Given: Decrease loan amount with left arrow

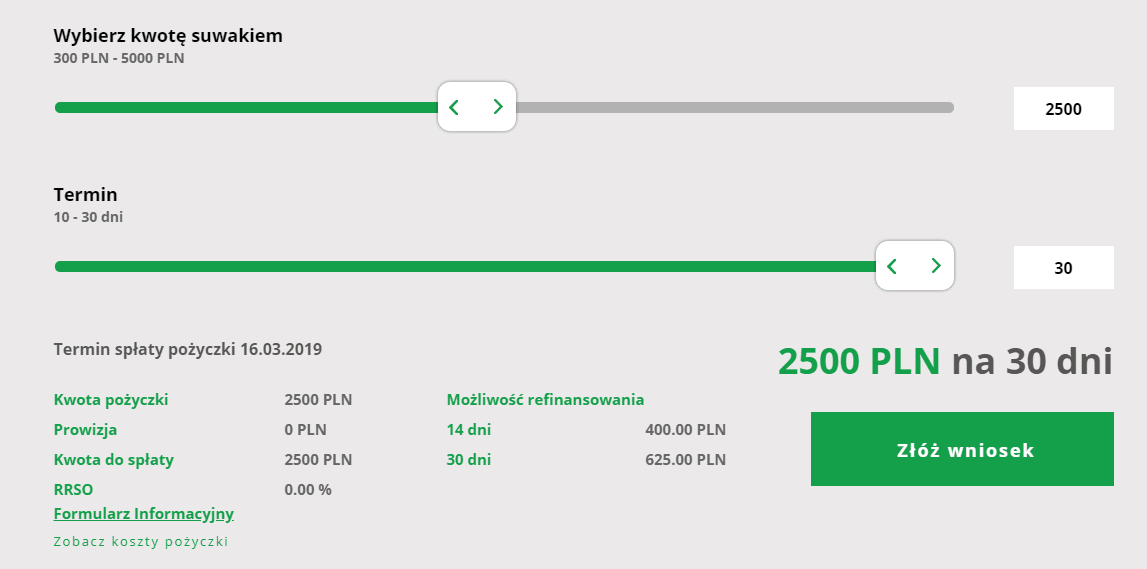Looking at the screenshot, I should tap(454, 108).
